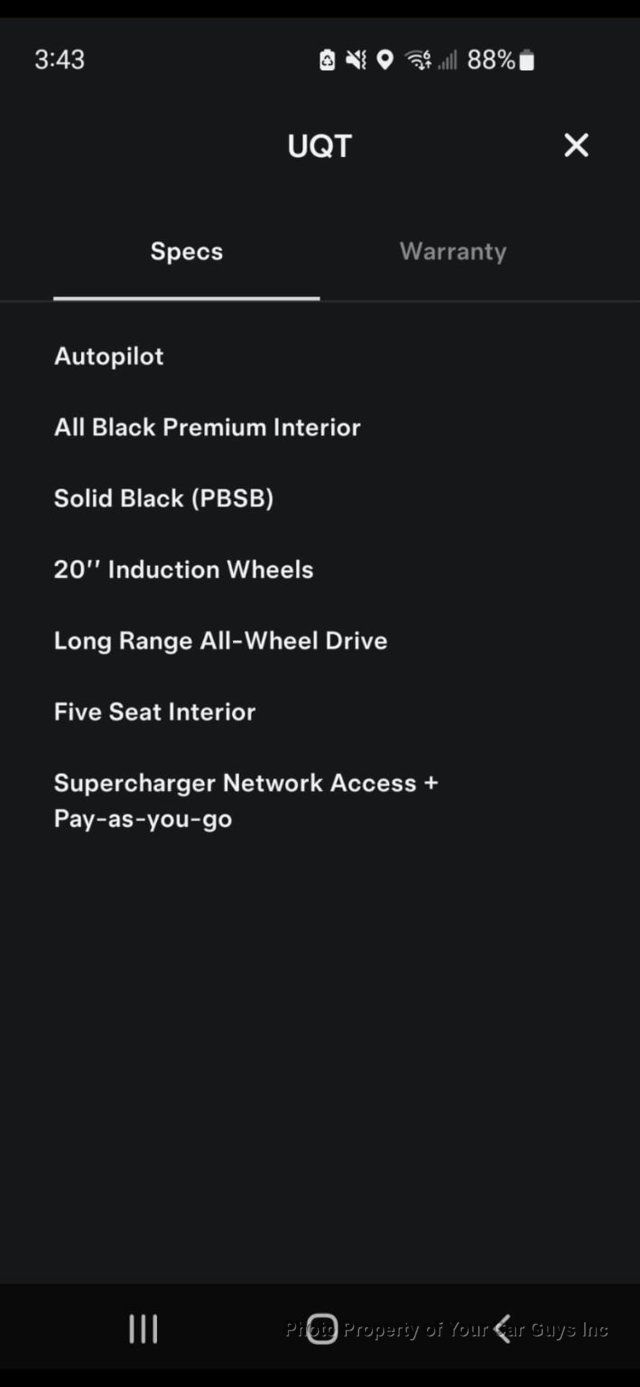Viewport: 640px width, 1387px height.
Task: Tap the battery saver status icon
Action: point(326,60)
